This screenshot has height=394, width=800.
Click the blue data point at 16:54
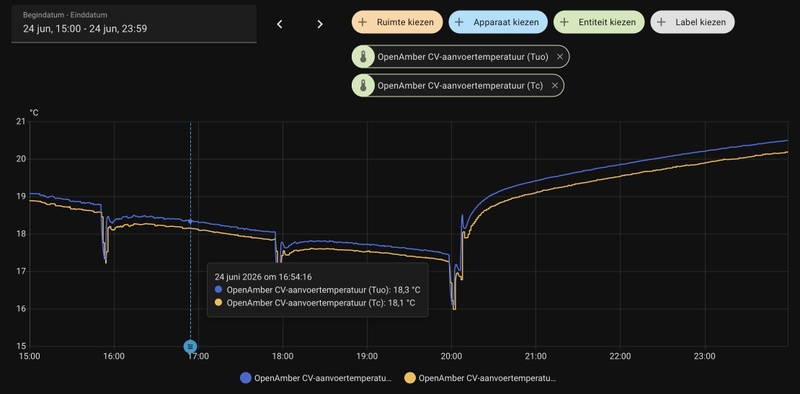190,221
